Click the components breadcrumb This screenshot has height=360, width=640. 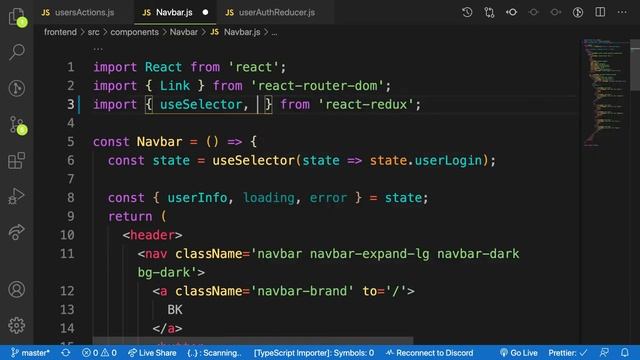click(x=134, y=32)
